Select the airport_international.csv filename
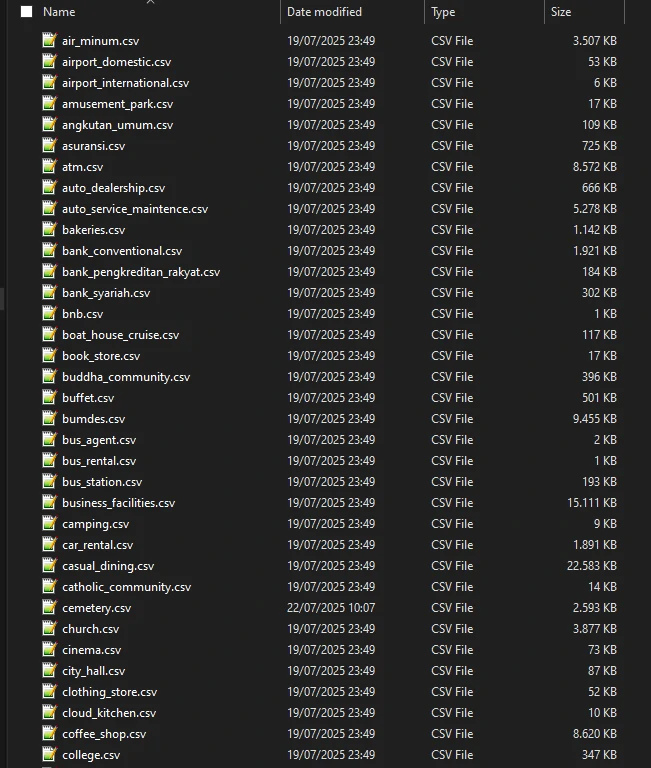Screen dimensions: 651x768 [125, 83]
